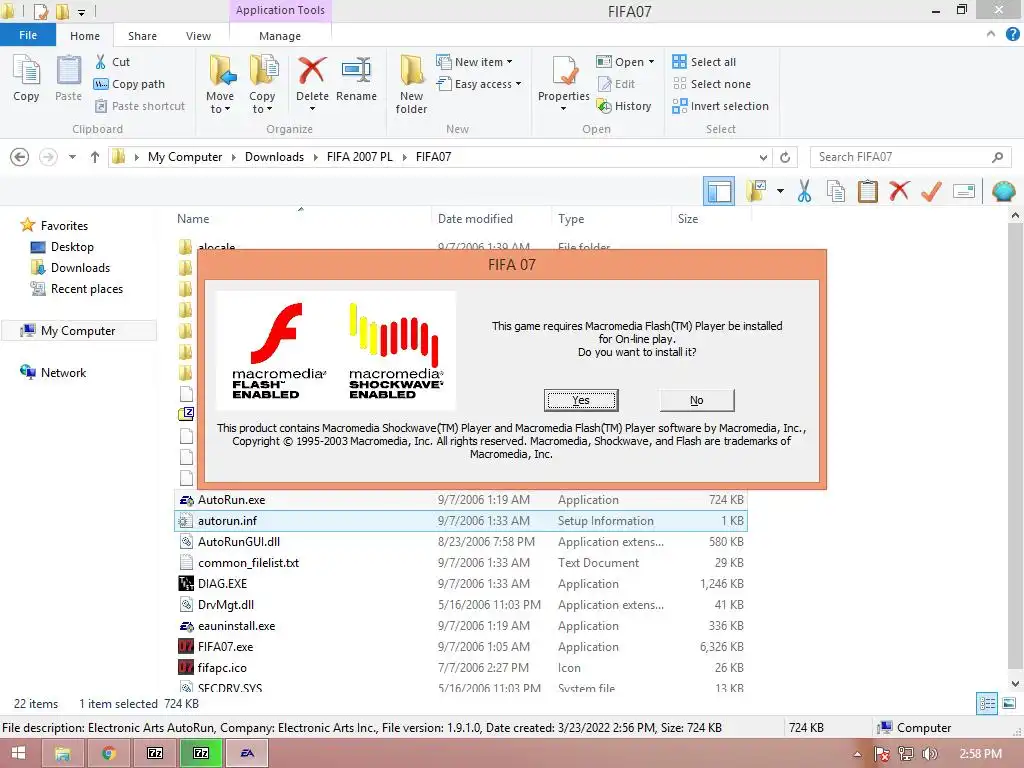The height and width of the screenshot is (768, 1024).
Task: Toggle the preview pane layout icon in the toolbar
Action: [719, 191]
